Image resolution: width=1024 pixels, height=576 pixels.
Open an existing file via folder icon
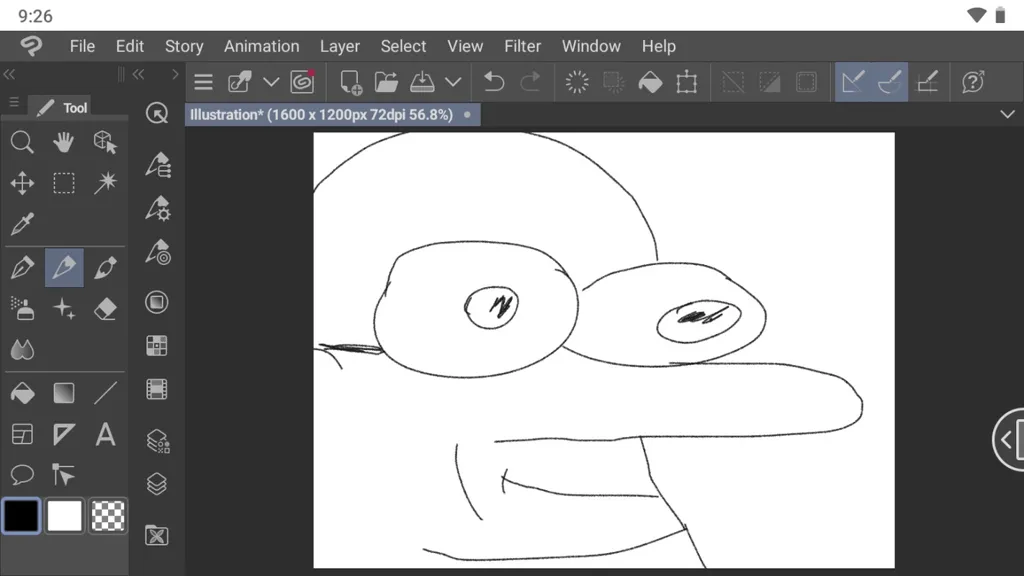386,82
